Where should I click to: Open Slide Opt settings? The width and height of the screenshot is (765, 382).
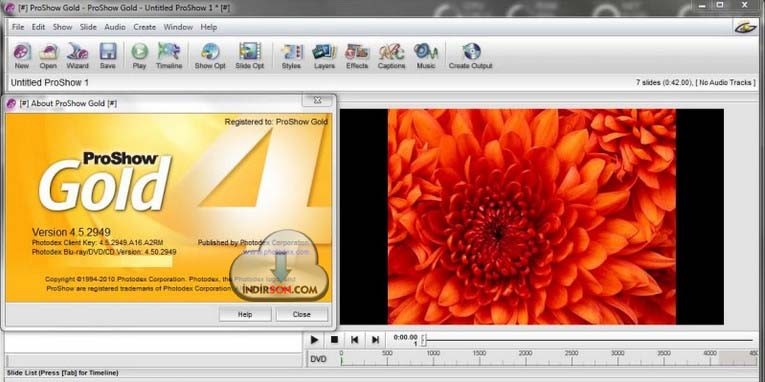click(250, 56)
